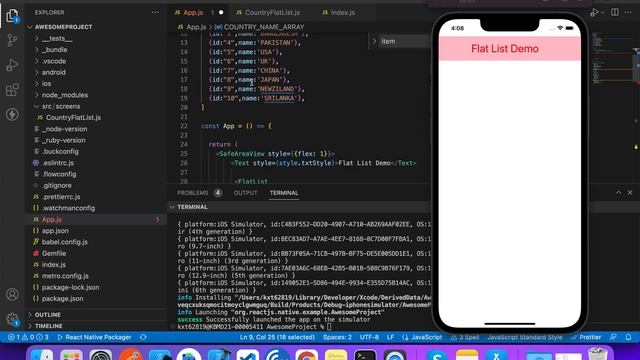640x360 pixels.
Task: Open the Manage settings gear
Action: (x=12, y=319)
